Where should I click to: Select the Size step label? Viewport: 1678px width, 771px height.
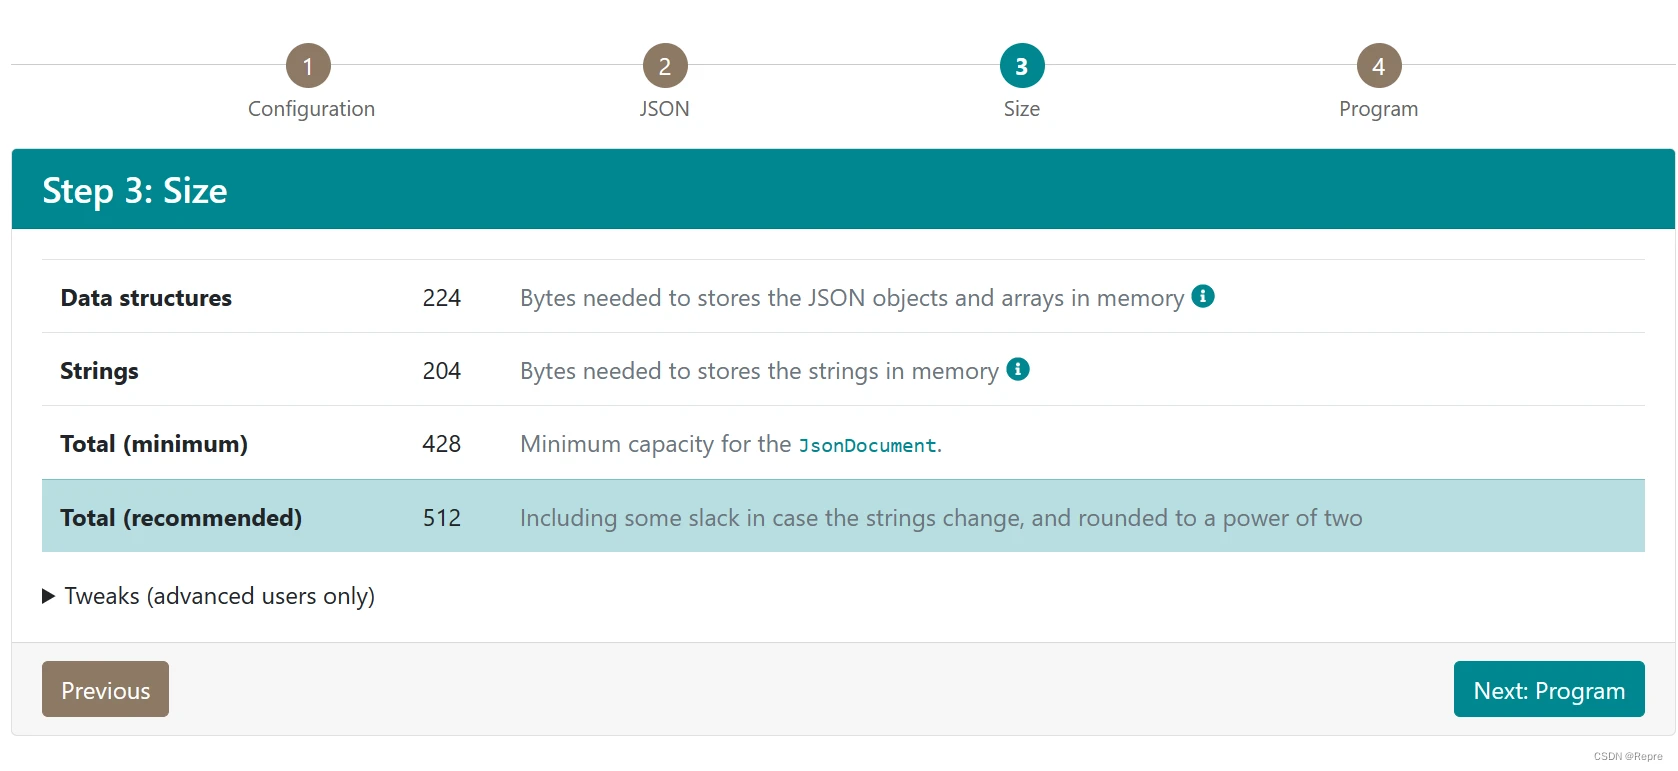coord(1022,109)
